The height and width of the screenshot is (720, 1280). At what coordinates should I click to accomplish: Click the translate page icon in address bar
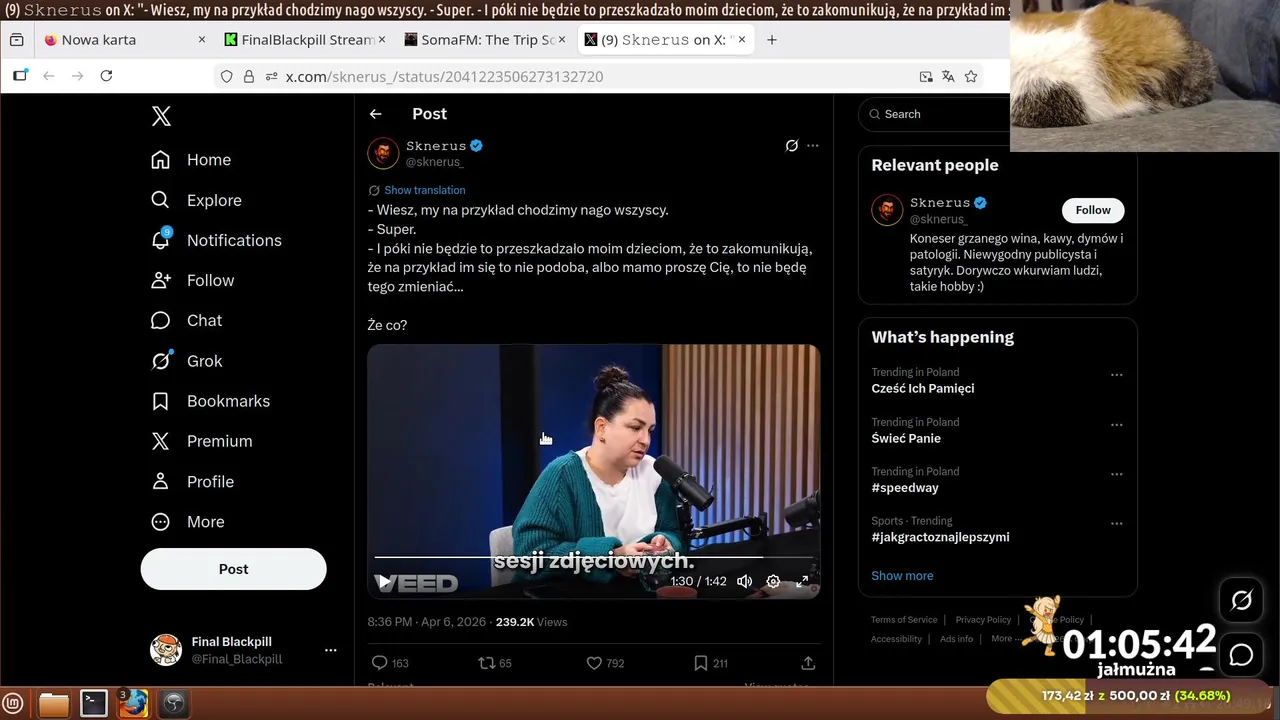click(948, 76)
